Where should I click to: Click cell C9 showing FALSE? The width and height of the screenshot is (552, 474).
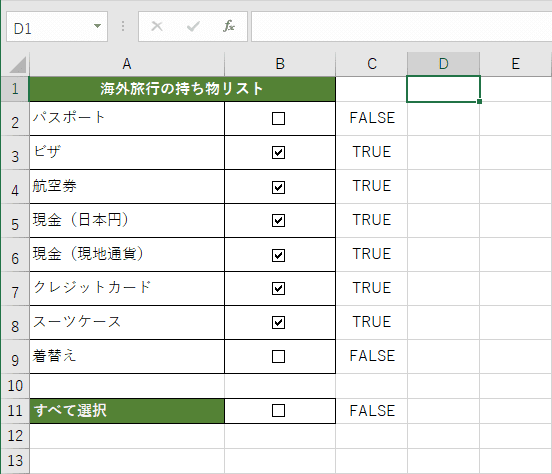click(372, 356)
